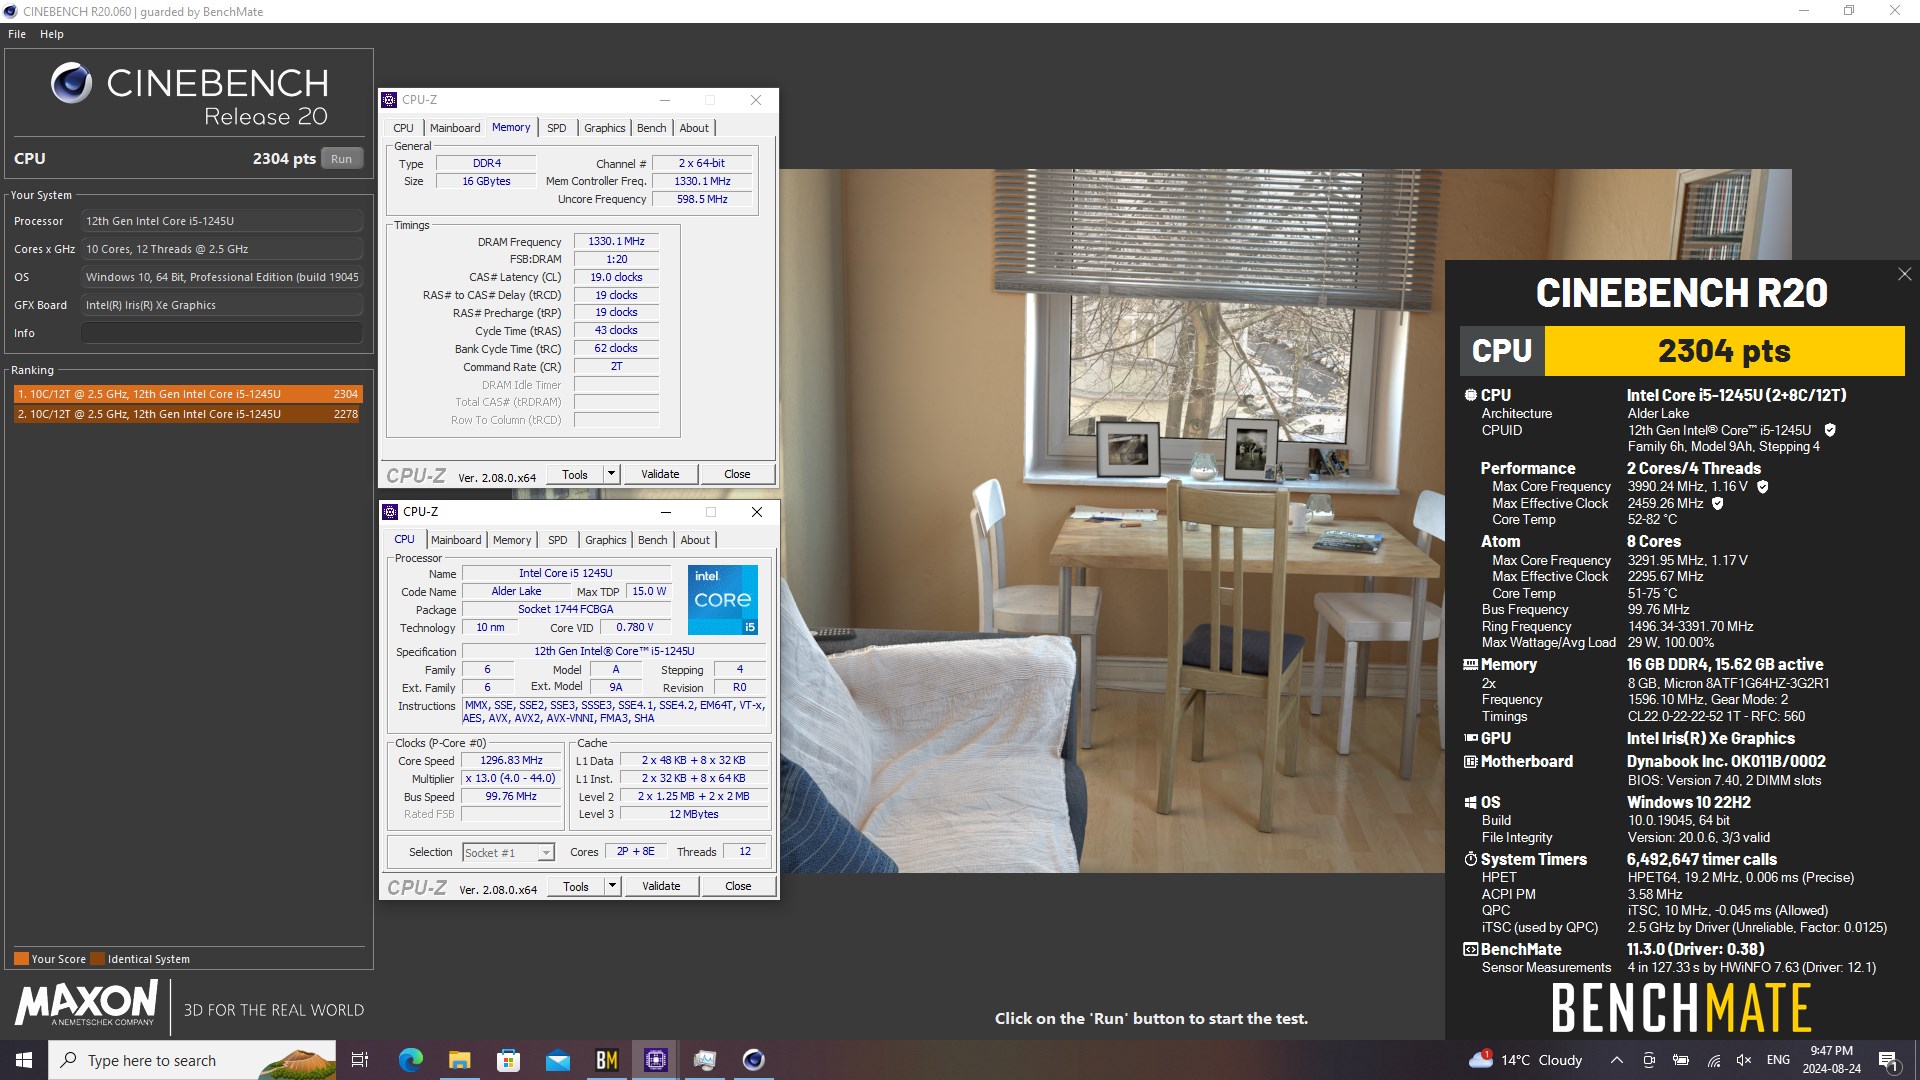
Task: Click Close button in upper CPU-Z window
Action: click(737, 475)
